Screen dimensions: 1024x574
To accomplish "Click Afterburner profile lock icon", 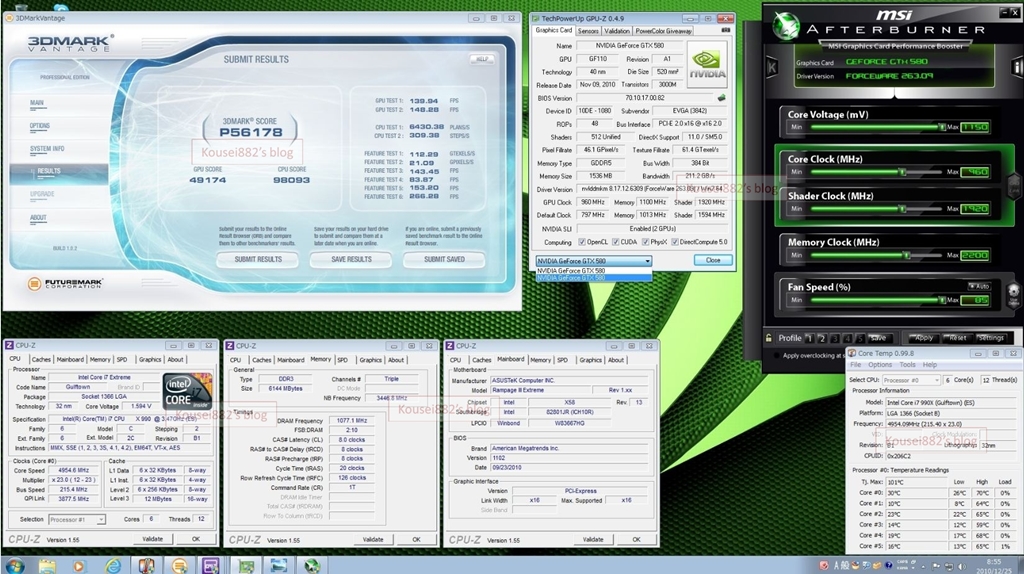I will (769, 338).
